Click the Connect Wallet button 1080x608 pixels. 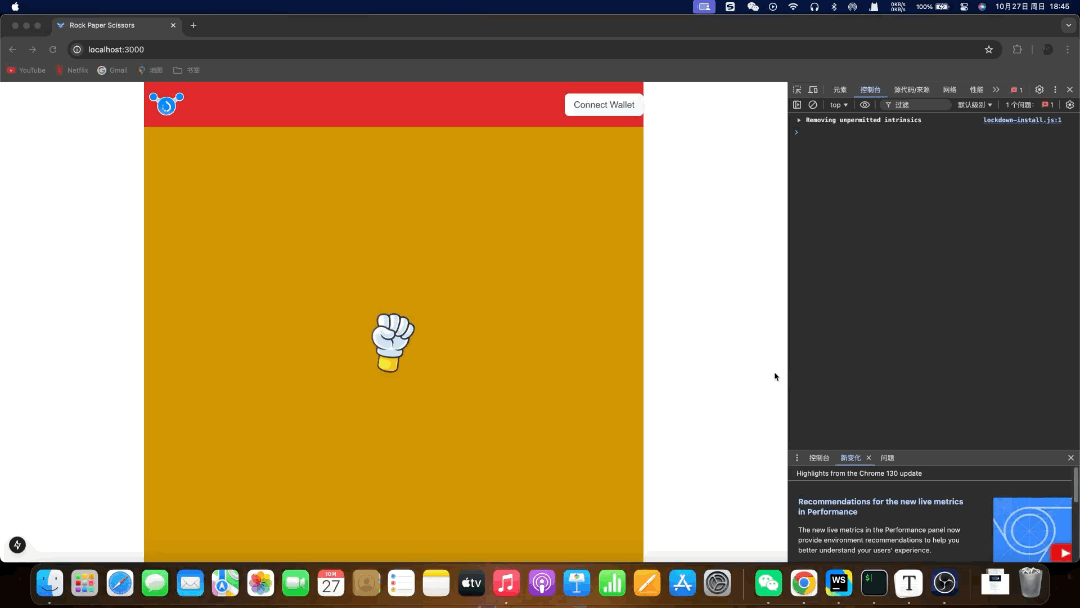(x=603, y=105)
